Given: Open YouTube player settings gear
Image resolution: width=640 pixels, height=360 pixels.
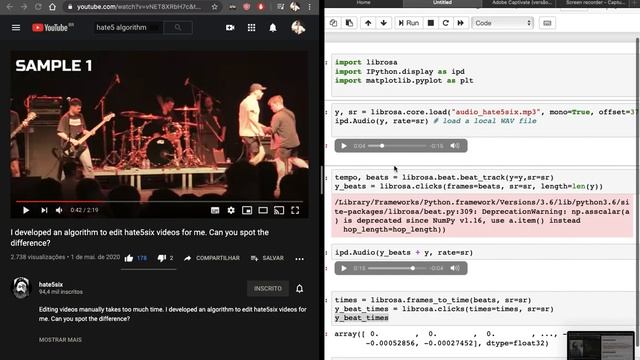Looking at the screenshot, I should 231,210.
